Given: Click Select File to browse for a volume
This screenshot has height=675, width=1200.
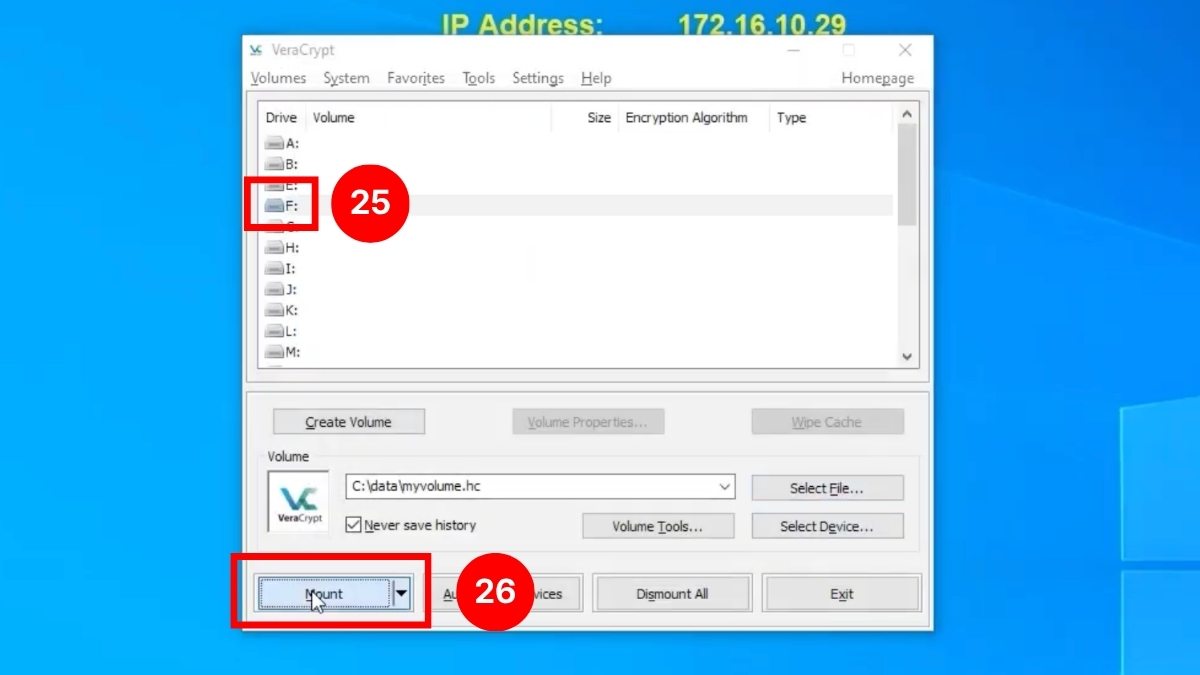Looking at the screenshot, I should tap(827, 487).
